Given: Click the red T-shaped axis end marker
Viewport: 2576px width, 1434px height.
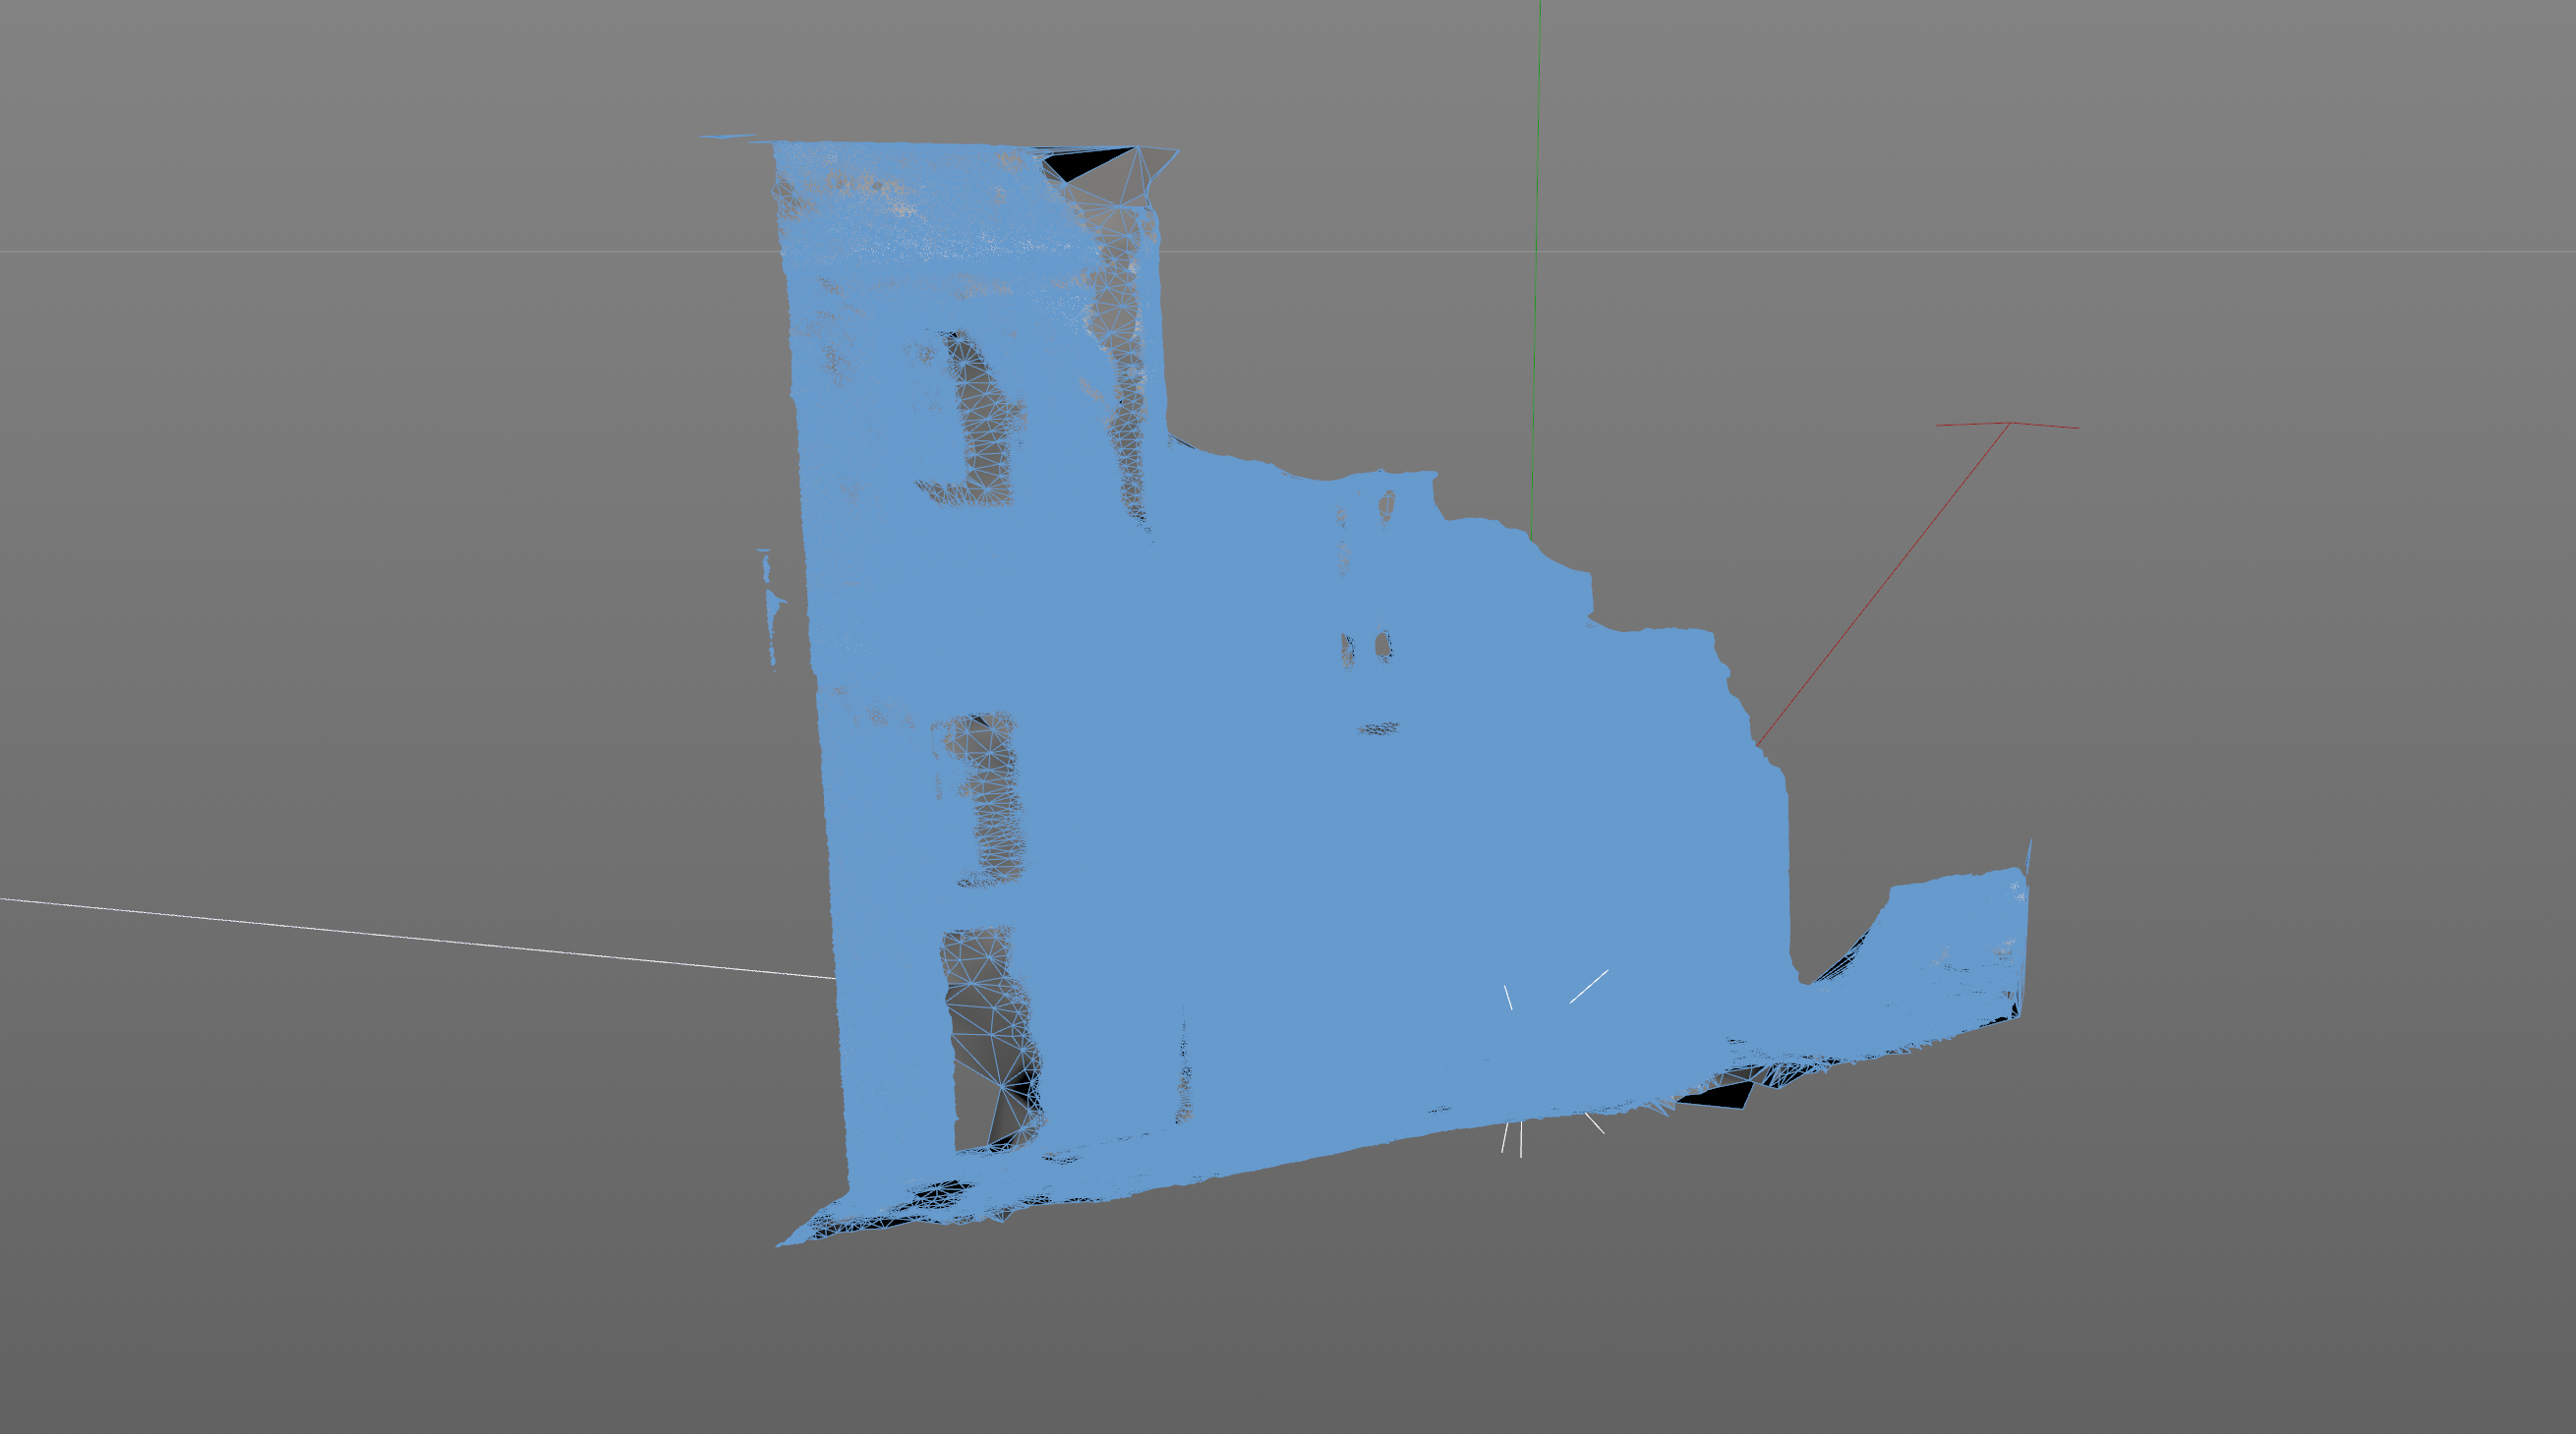Looking at the screenshot, I should pos(2008,425).
